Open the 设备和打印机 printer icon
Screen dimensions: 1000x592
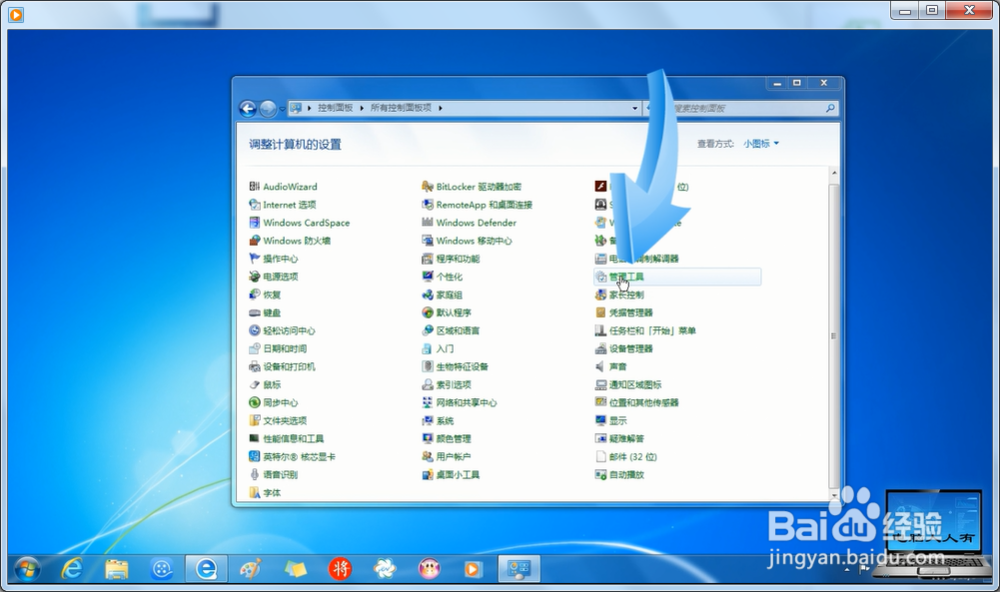tap(254, 366)
